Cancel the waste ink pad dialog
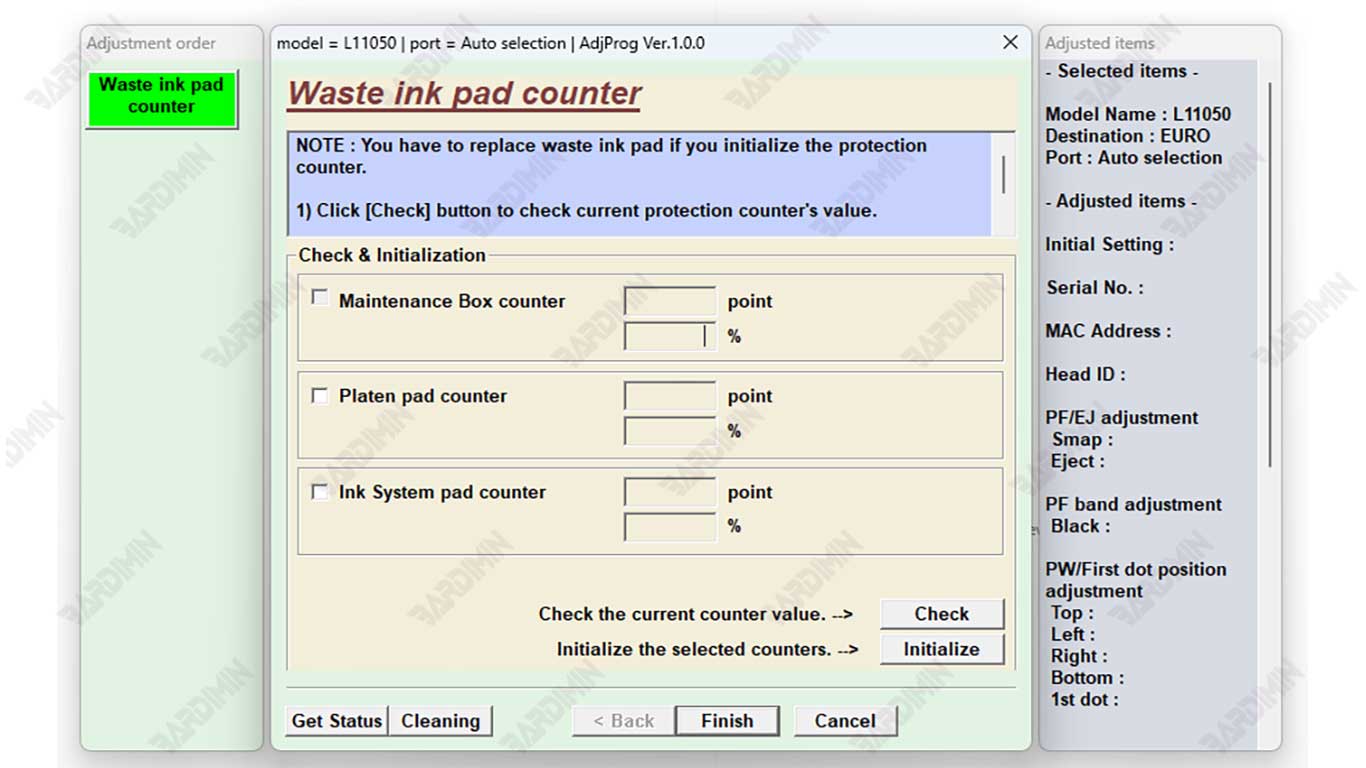This screenshot has height=768, width=1366. pyautogui.click(x=845, y=721)
